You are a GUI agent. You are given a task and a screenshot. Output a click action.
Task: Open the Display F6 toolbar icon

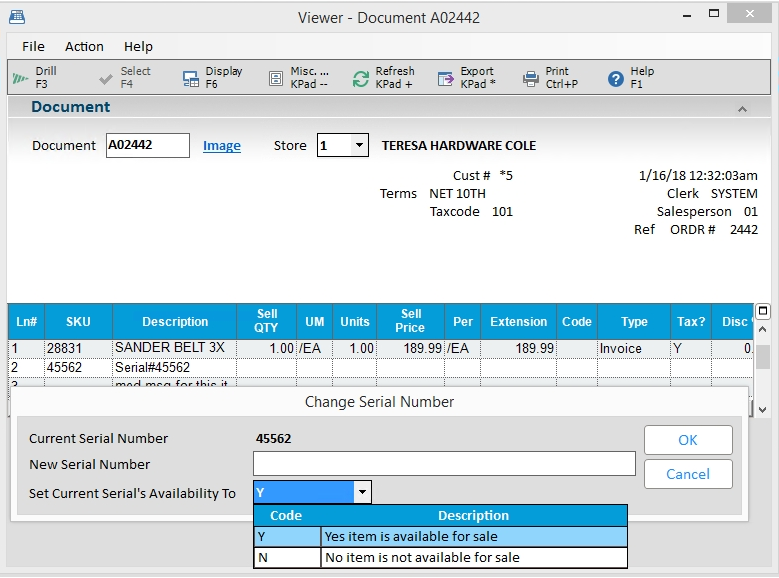[x=191, y=78]
